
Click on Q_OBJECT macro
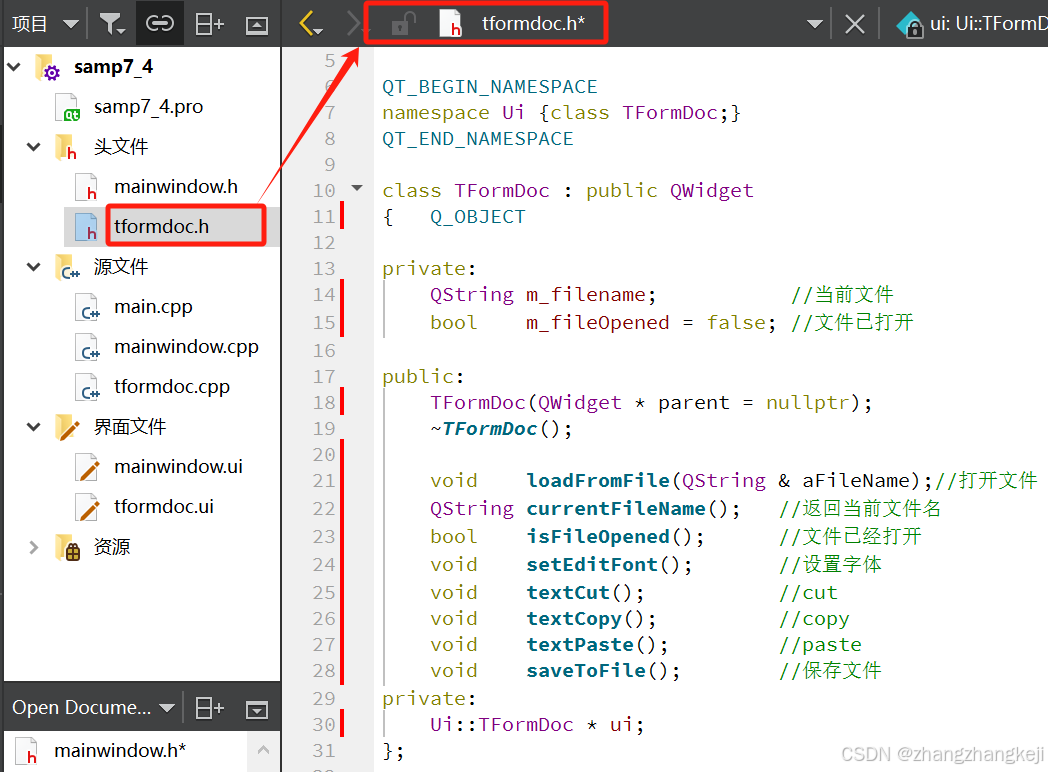(x=477, y=217)
